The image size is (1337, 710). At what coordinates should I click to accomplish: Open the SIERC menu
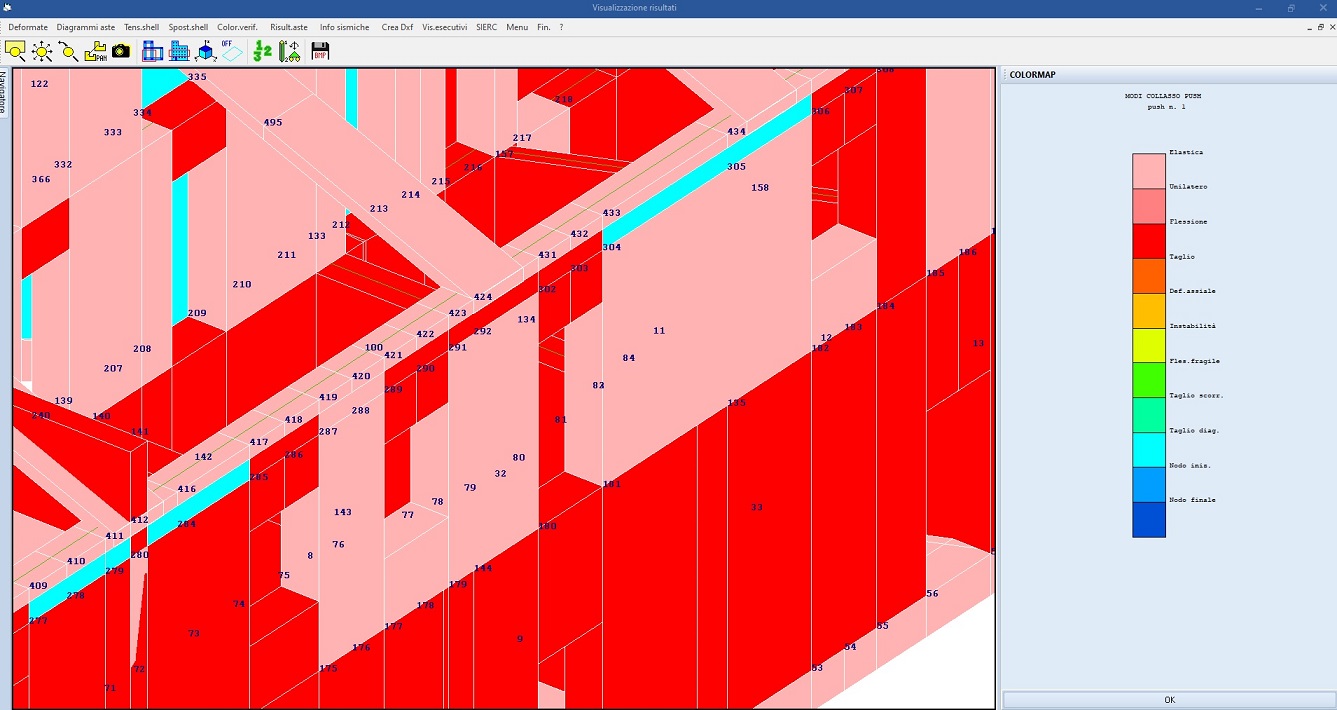486,27
